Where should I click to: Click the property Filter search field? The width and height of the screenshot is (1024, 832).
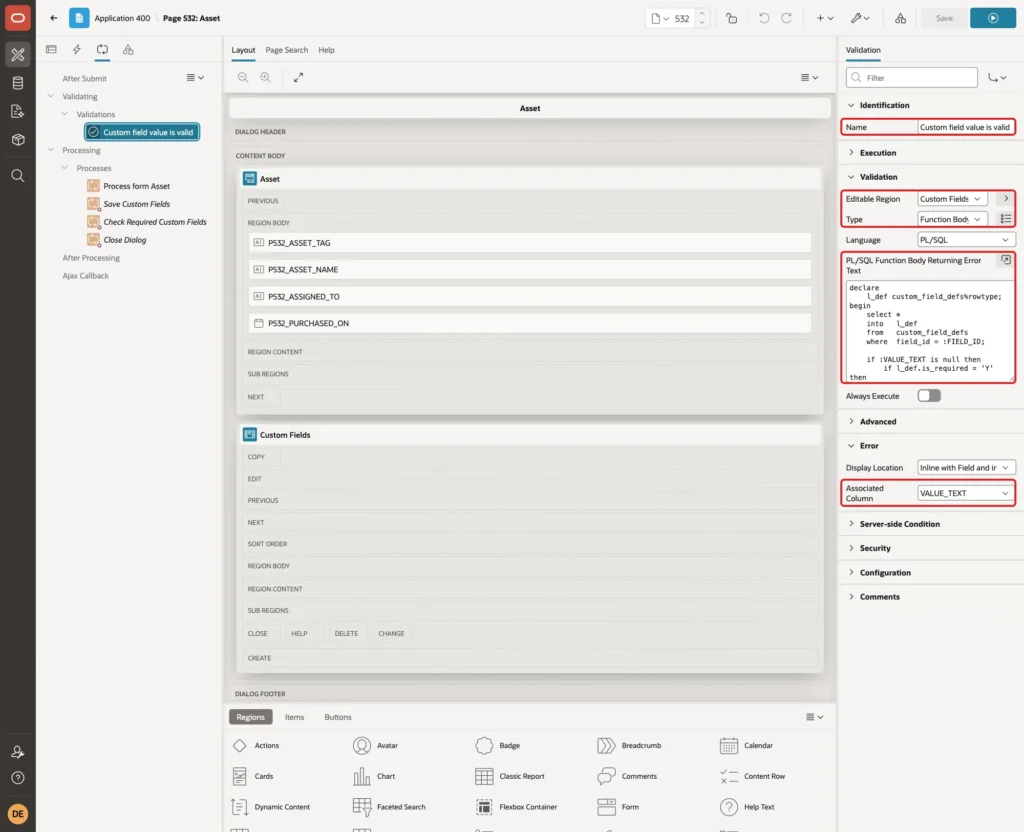912,78
